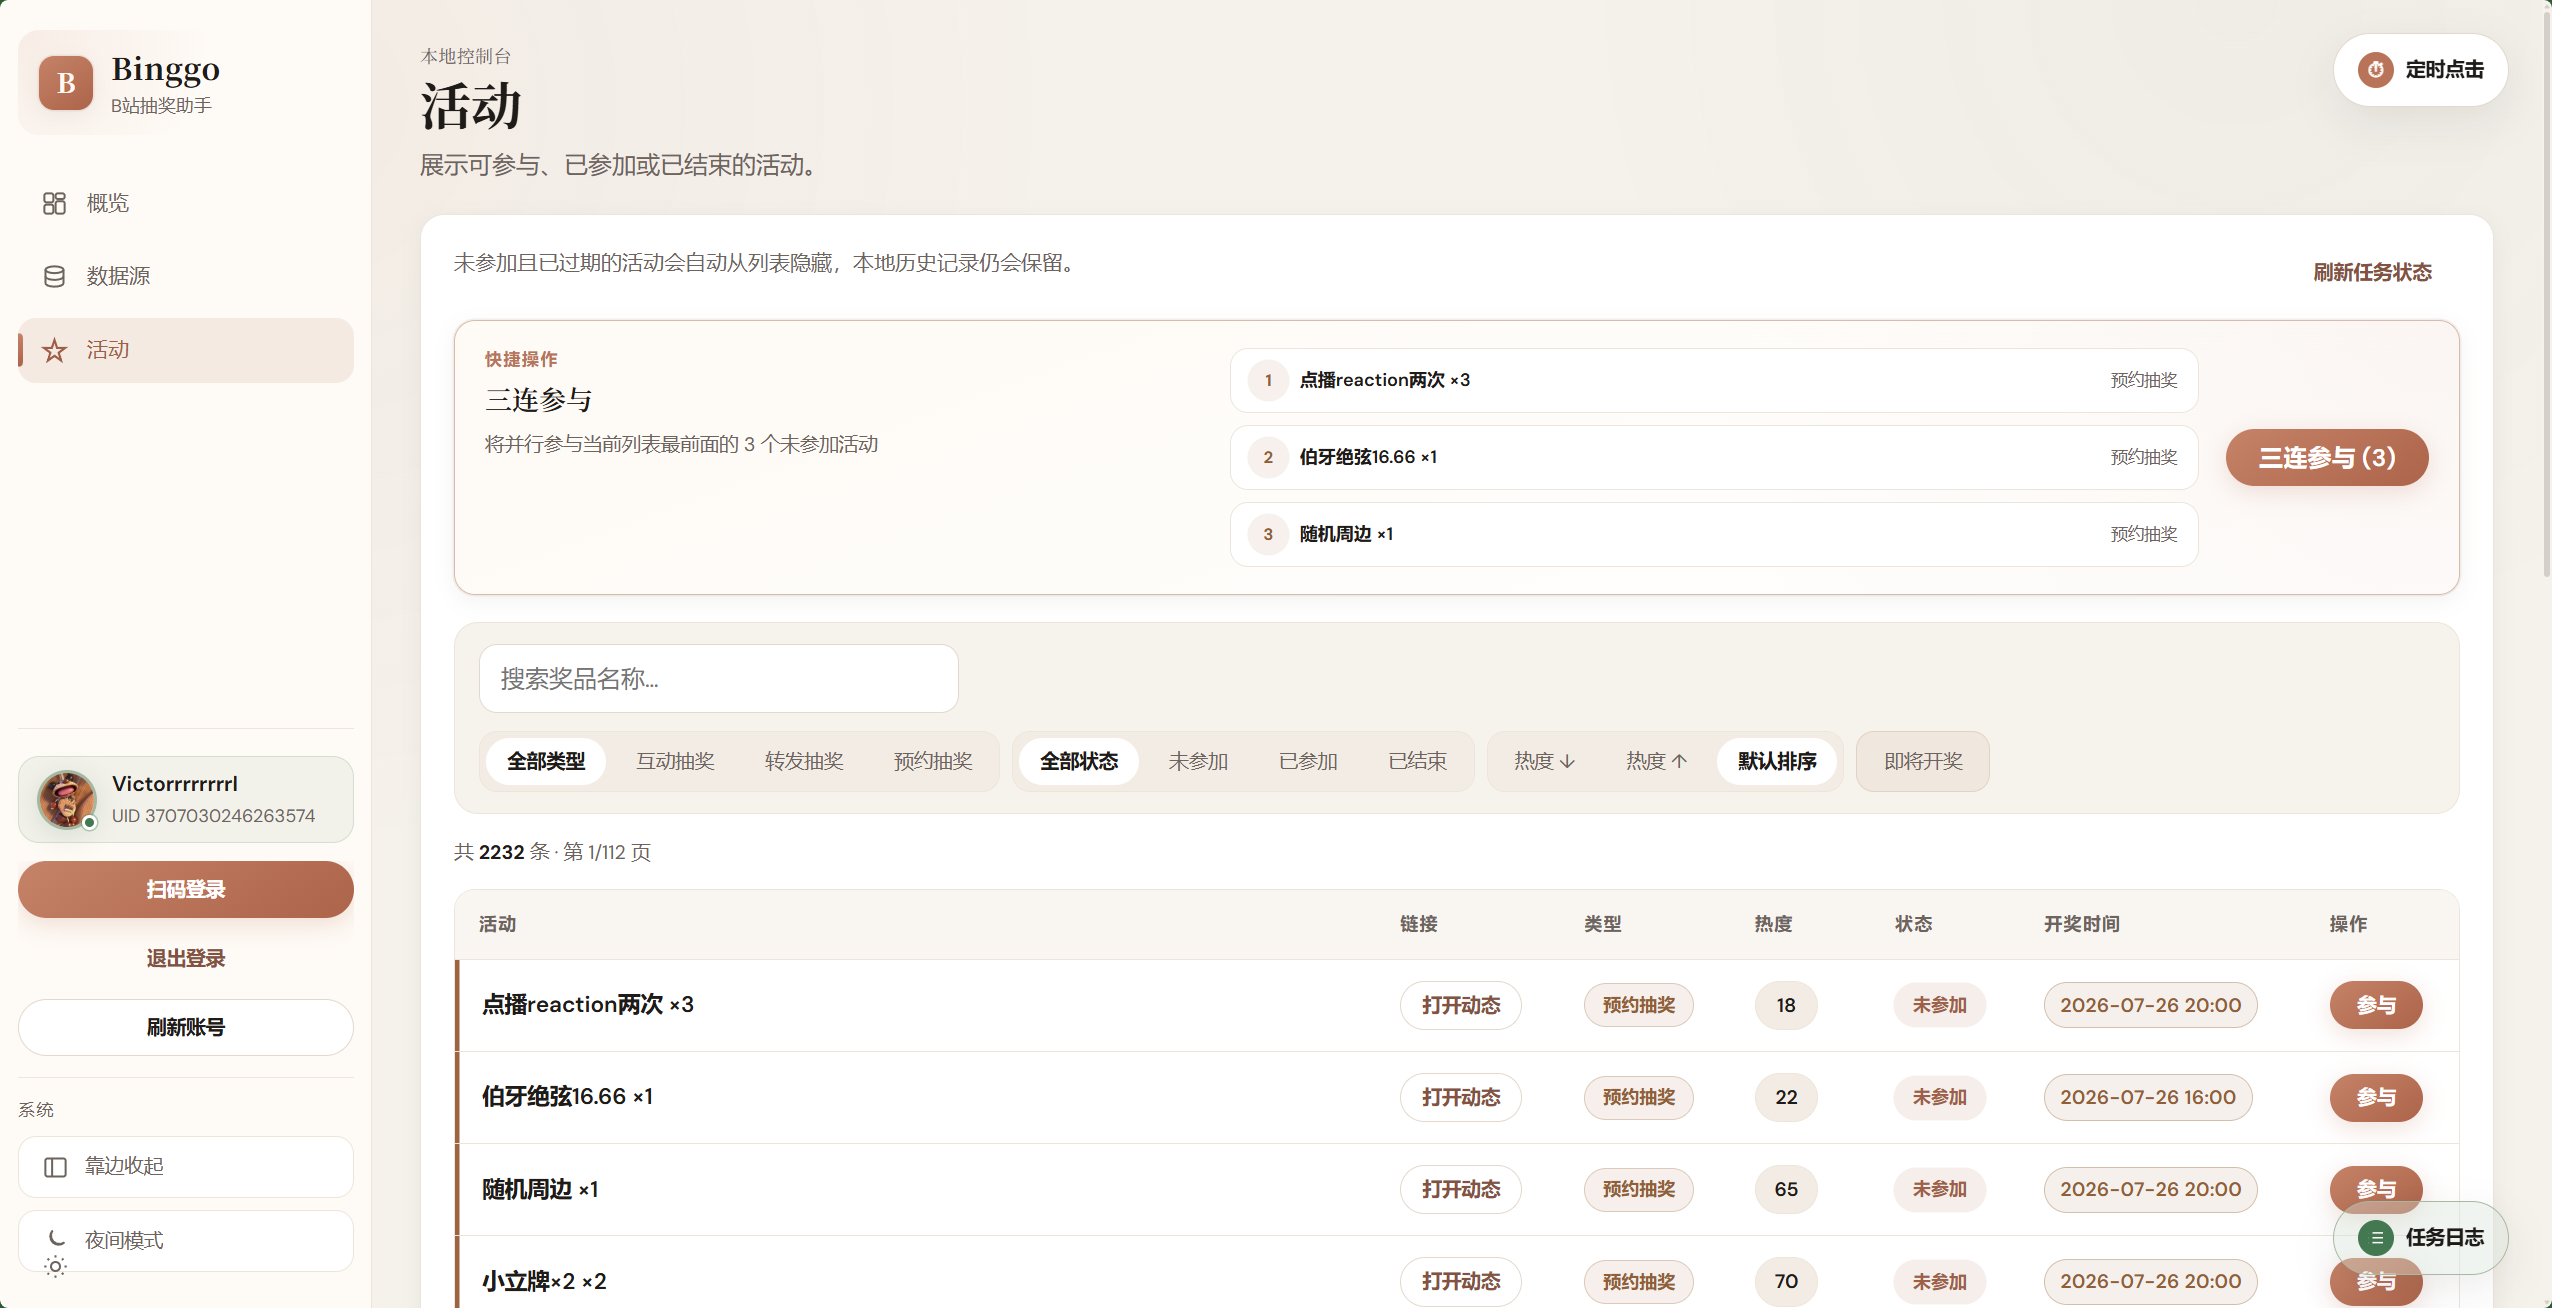Open the 概览 overview grid icon
Image resolution: width=2552 pixels, height=1308 pixels.
pos(54,203)
